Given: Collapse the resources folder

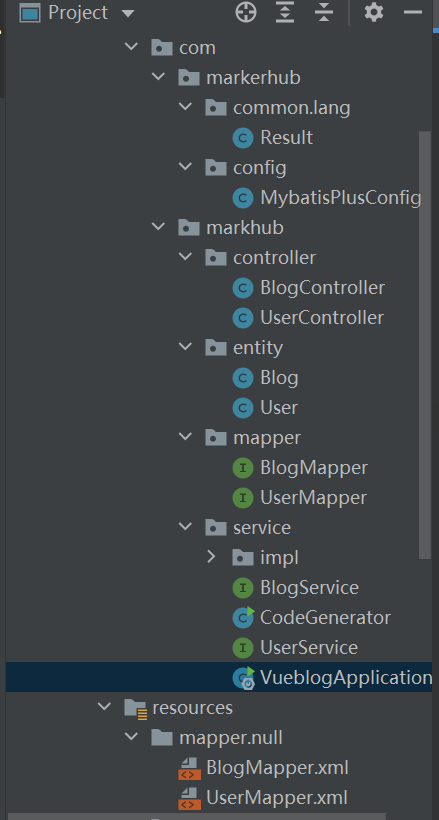Looking at the screenshot, I should click(x=104, y=707).
